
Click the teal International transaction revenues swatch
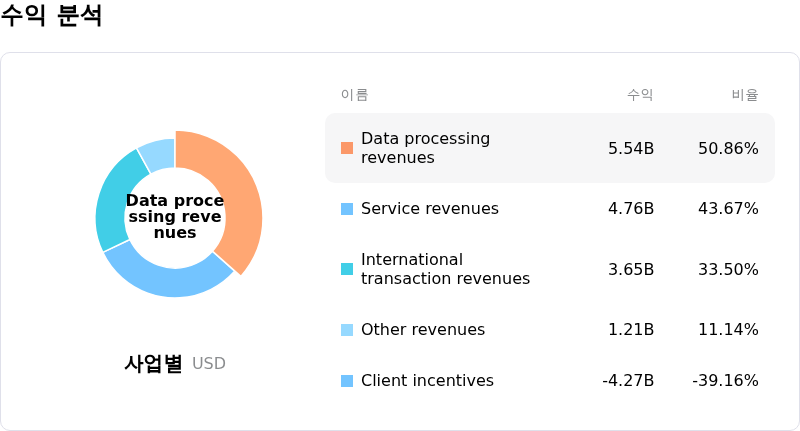(347, 269)
